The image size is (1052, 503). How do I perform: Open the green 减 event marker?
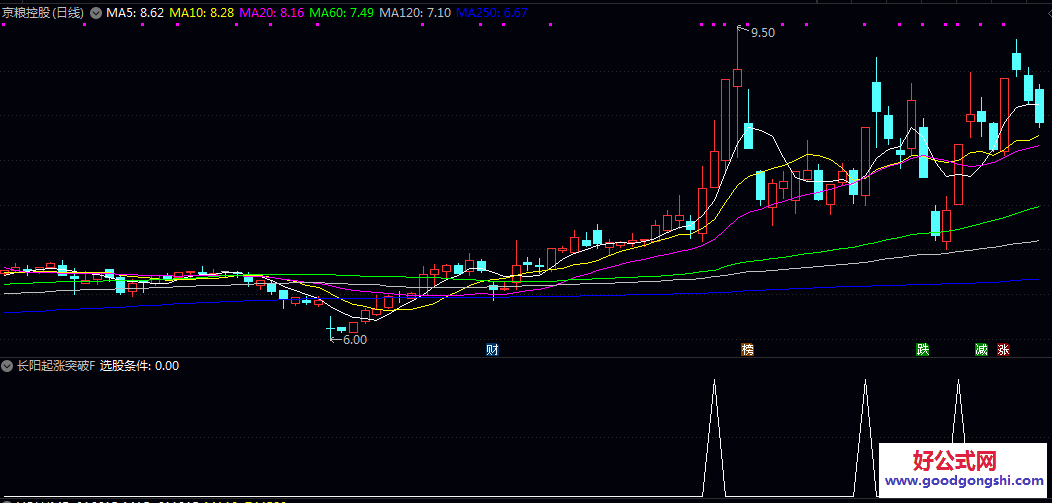982,349
